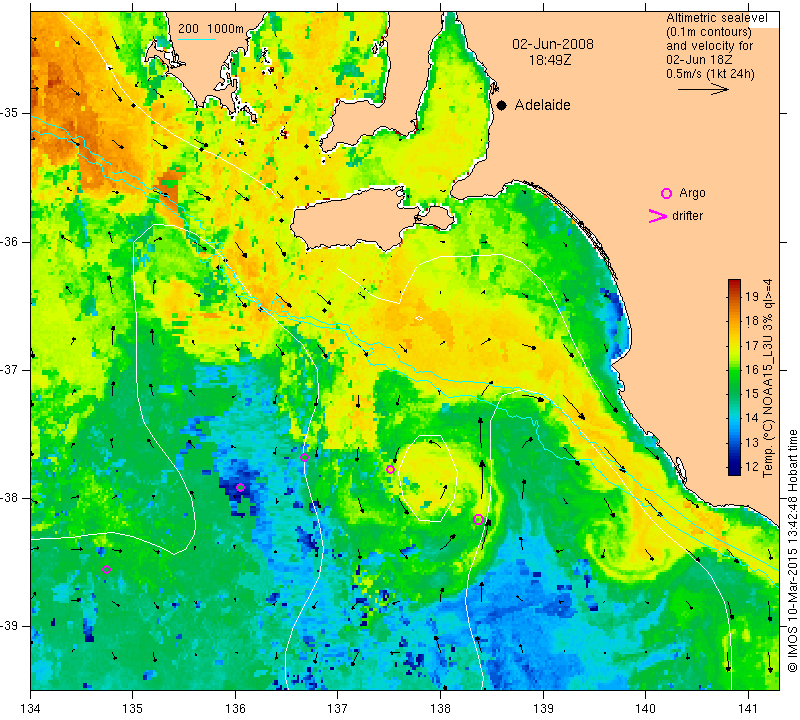This screenshot has height=720, width=800.
Task: Click the 19 tick label on the color bar
Action: click(x=752, y=296)
